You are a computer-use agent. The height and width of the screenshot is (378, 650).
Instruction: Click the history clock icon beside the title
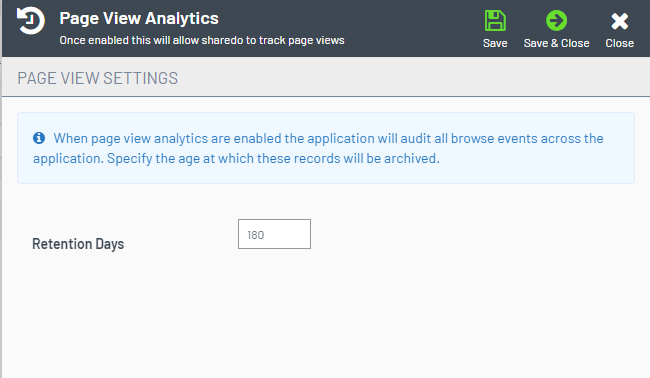coord(30,21)
